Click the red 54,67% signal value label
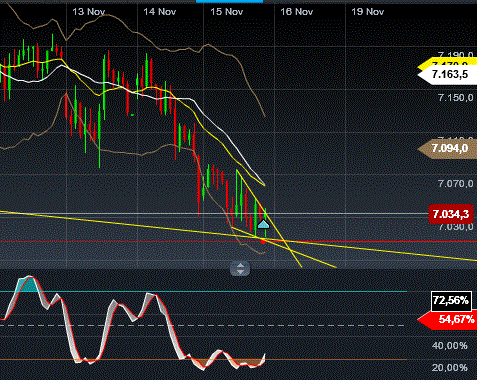477x380 pixels. tap(448, 320)
